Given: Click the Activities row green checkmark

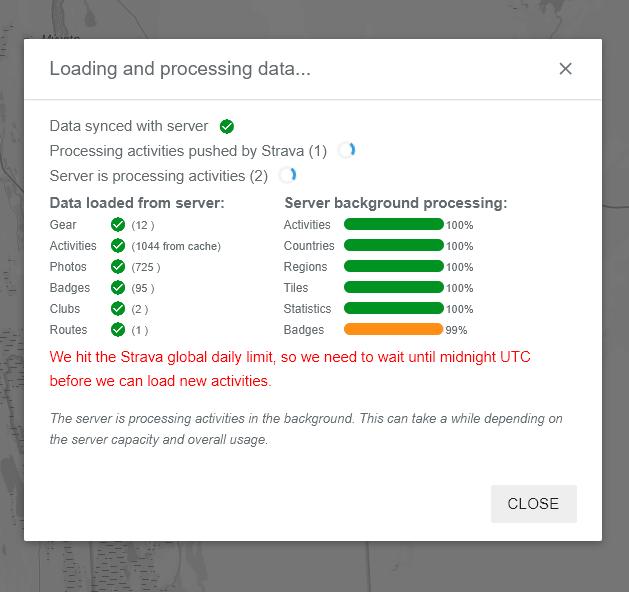Looking at the screenshot, I should click(x=118, y=246).
